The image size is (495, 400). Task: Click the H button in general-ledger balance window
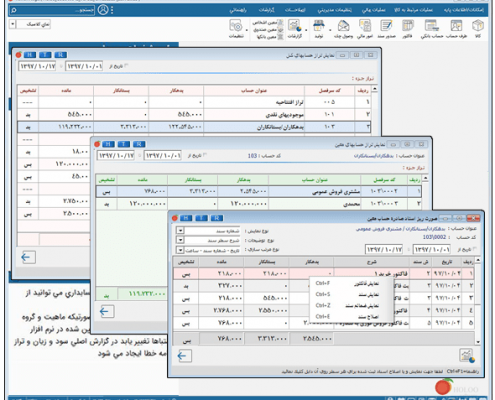30,55
